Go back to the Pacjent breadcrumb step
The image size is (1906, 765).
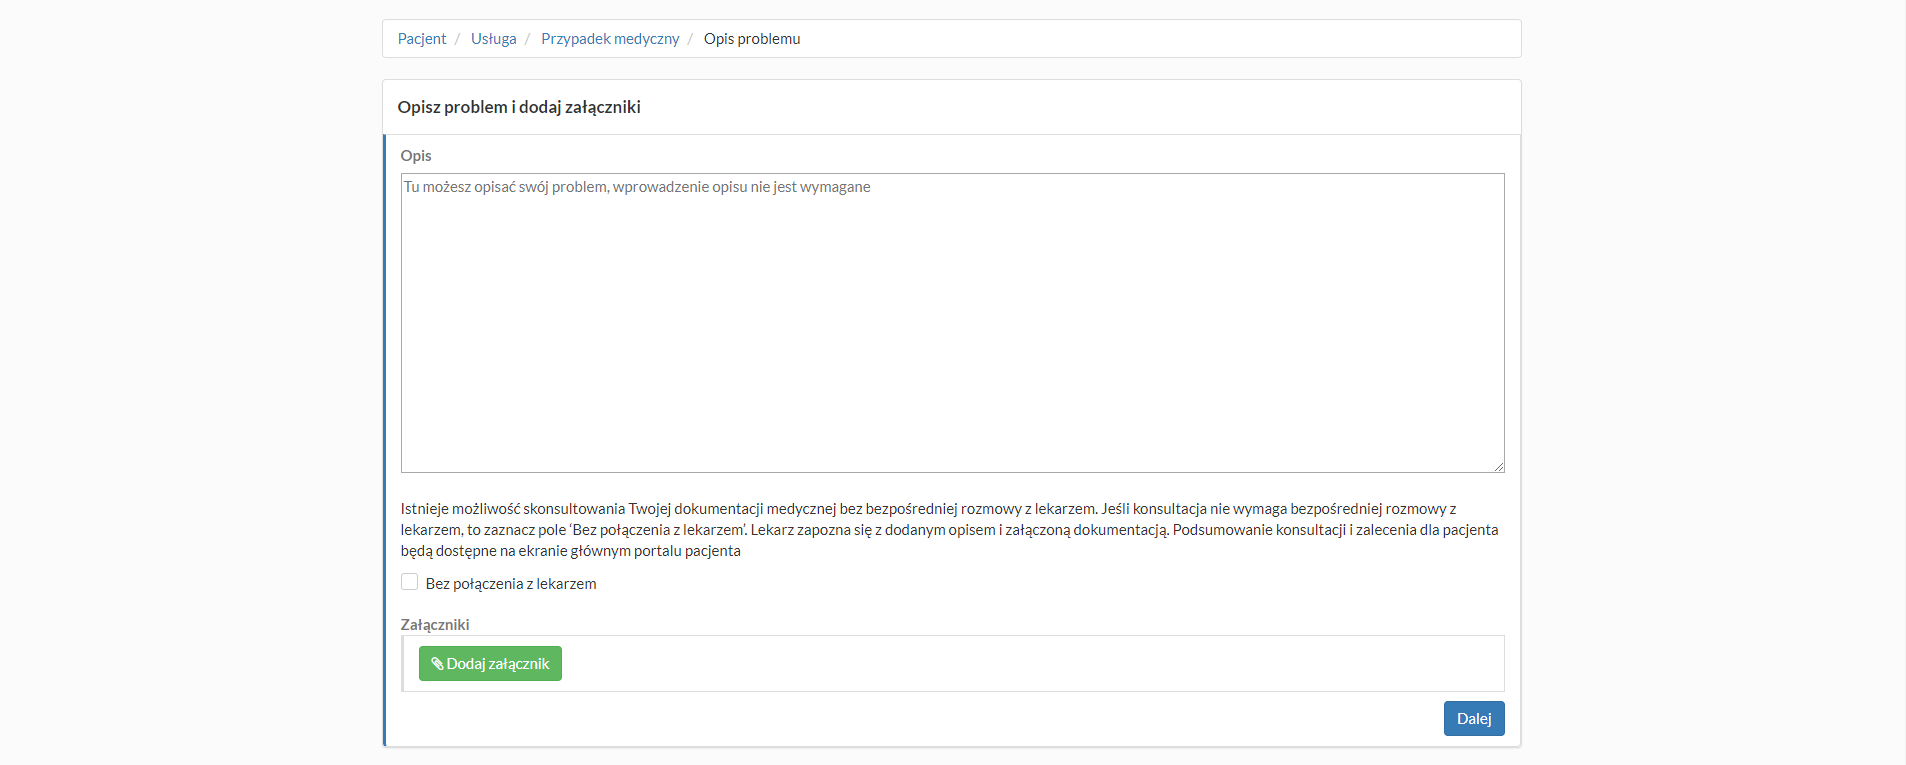422,39
